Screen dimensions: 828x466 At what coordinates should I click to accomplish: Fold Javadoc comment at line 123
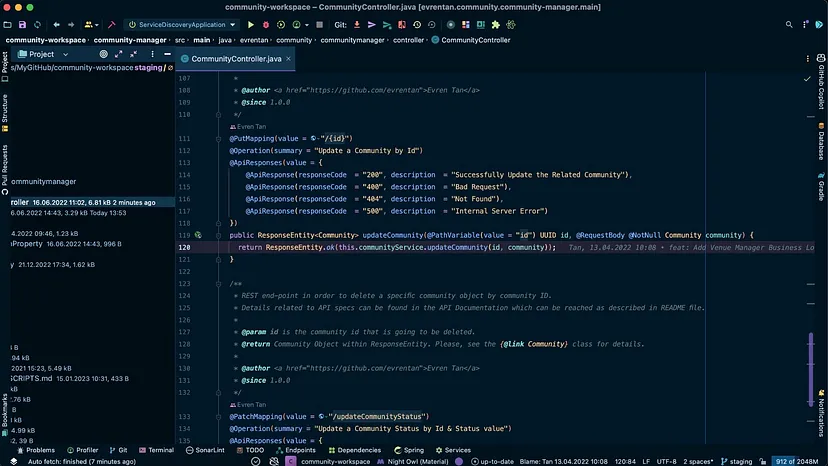tap(218, 284)
